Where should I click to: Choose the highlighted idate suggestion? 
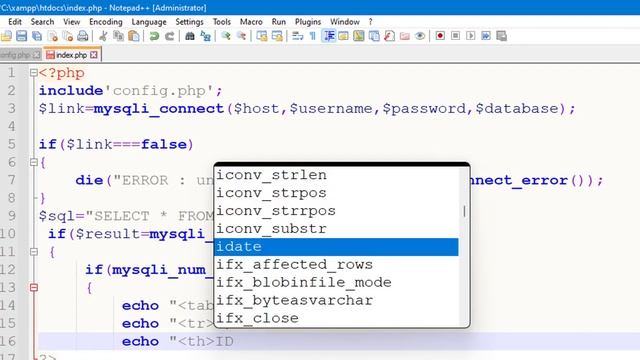(x=336, y=247)
